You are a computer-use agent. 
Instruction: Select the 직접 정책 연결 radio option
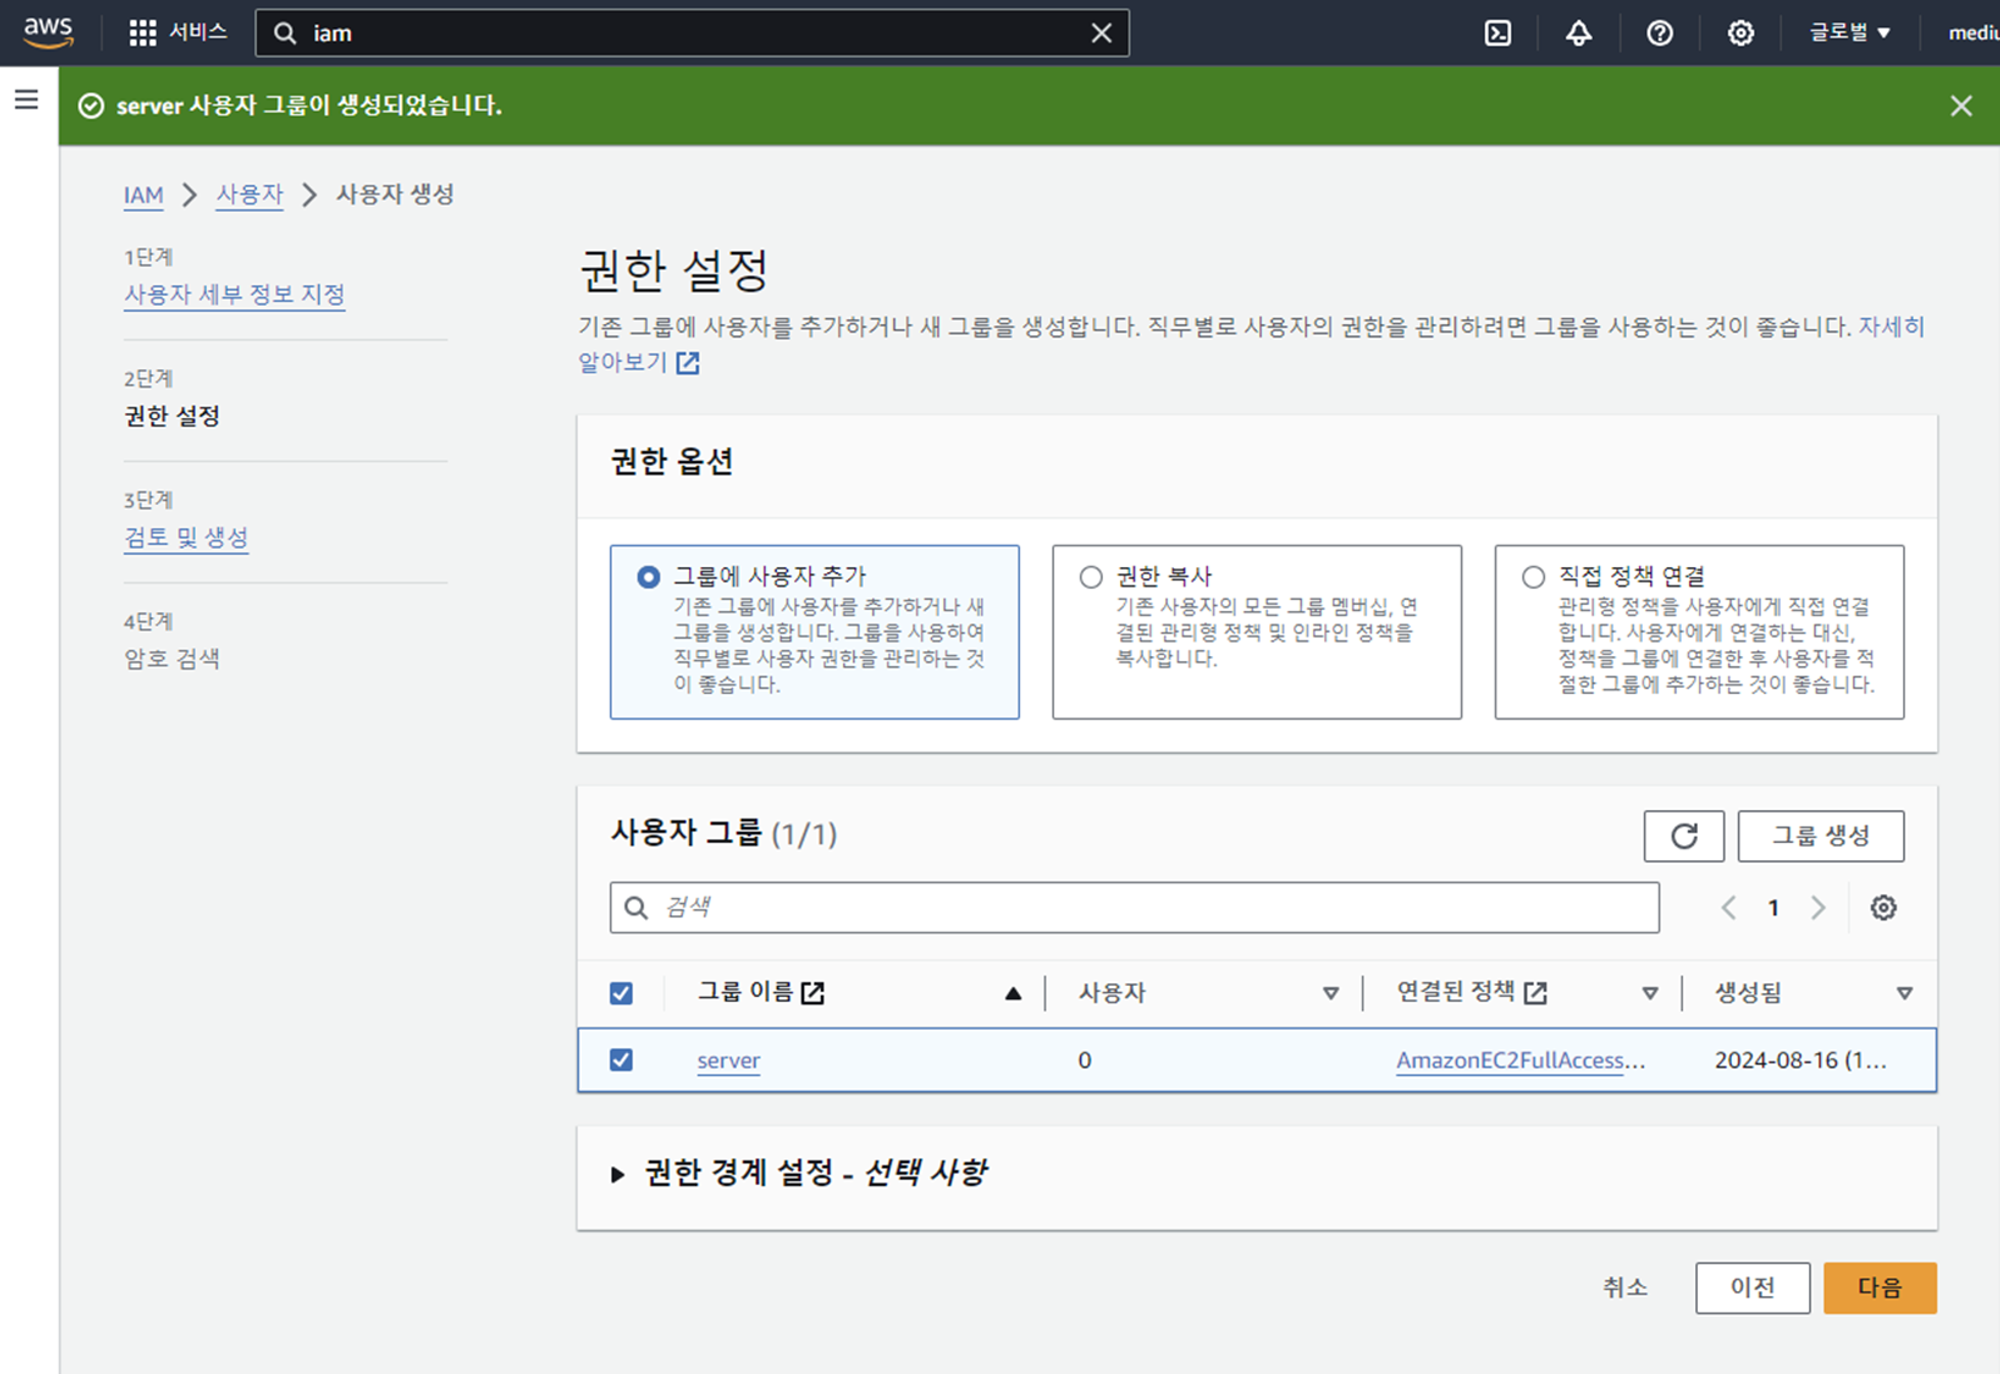click(x=1533, y=577)
